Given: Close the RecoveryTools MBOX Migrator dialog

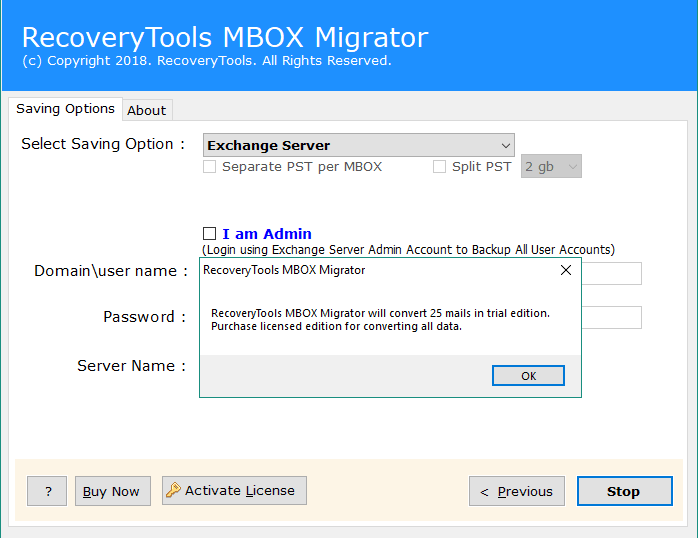Looking at the screenshot, I should pos(566,270).
